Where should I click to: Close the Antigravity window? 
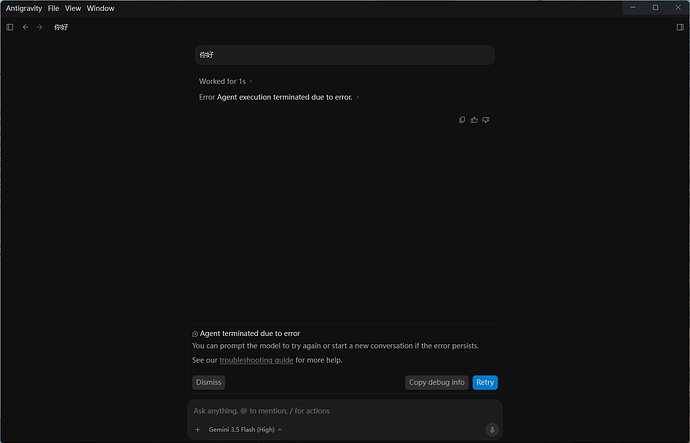[x=678, y=7]
